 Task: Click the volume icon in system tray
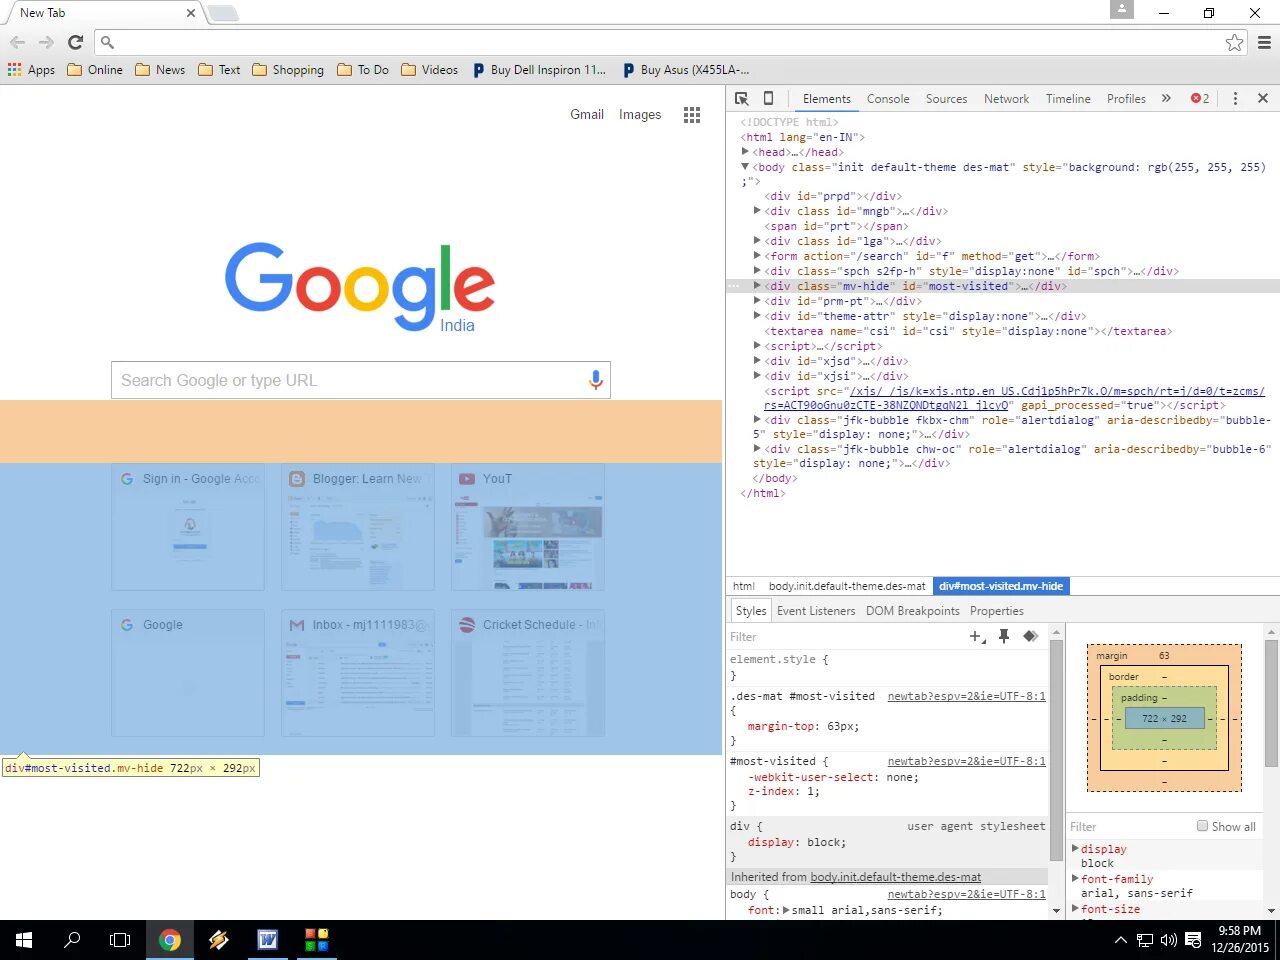point(1169,940)
